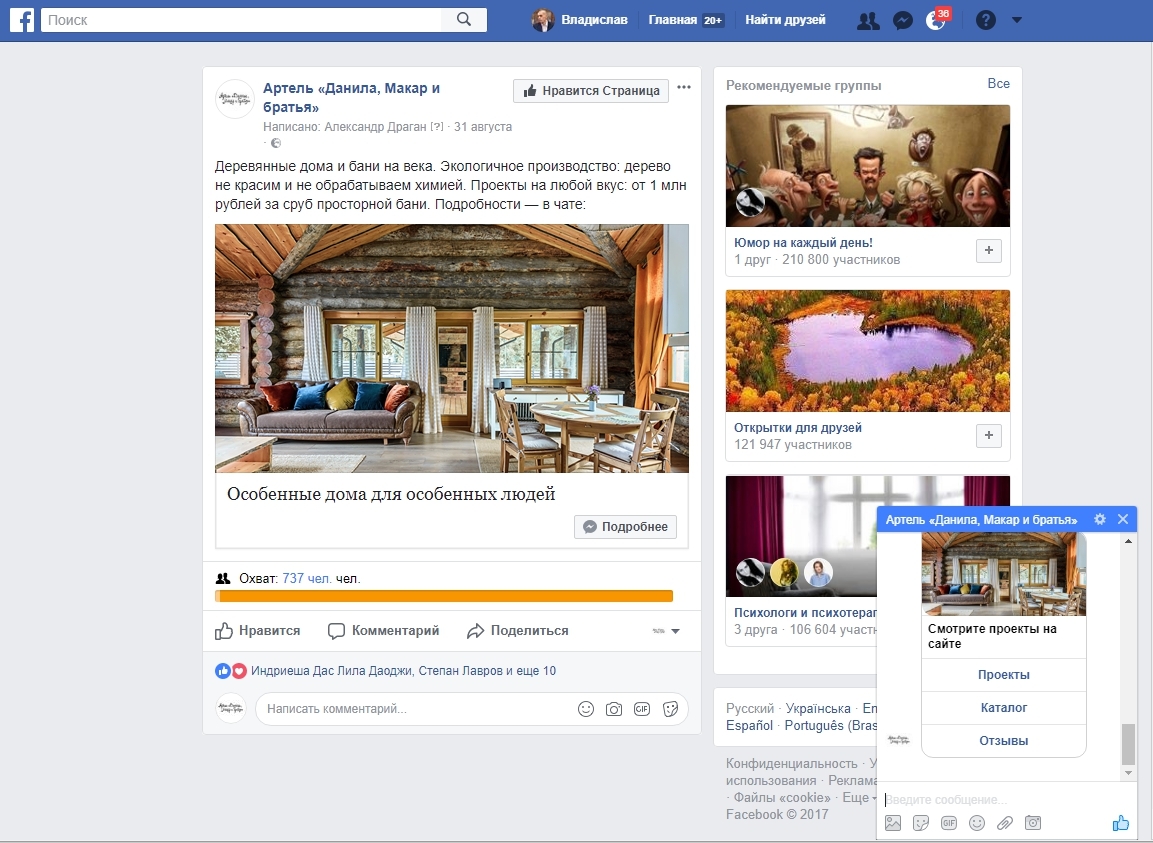Attach photo via camera icon in comment field
This screenshot has width=1153, height=843.
(614, 709)
